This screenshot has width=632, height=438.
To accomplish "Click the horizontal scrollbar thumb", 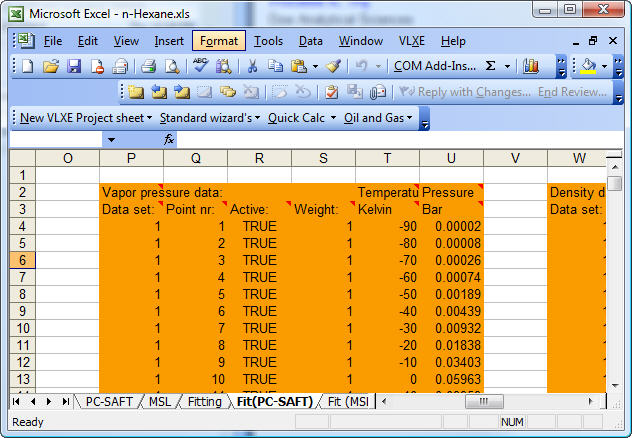I will [x=484, y=401].
